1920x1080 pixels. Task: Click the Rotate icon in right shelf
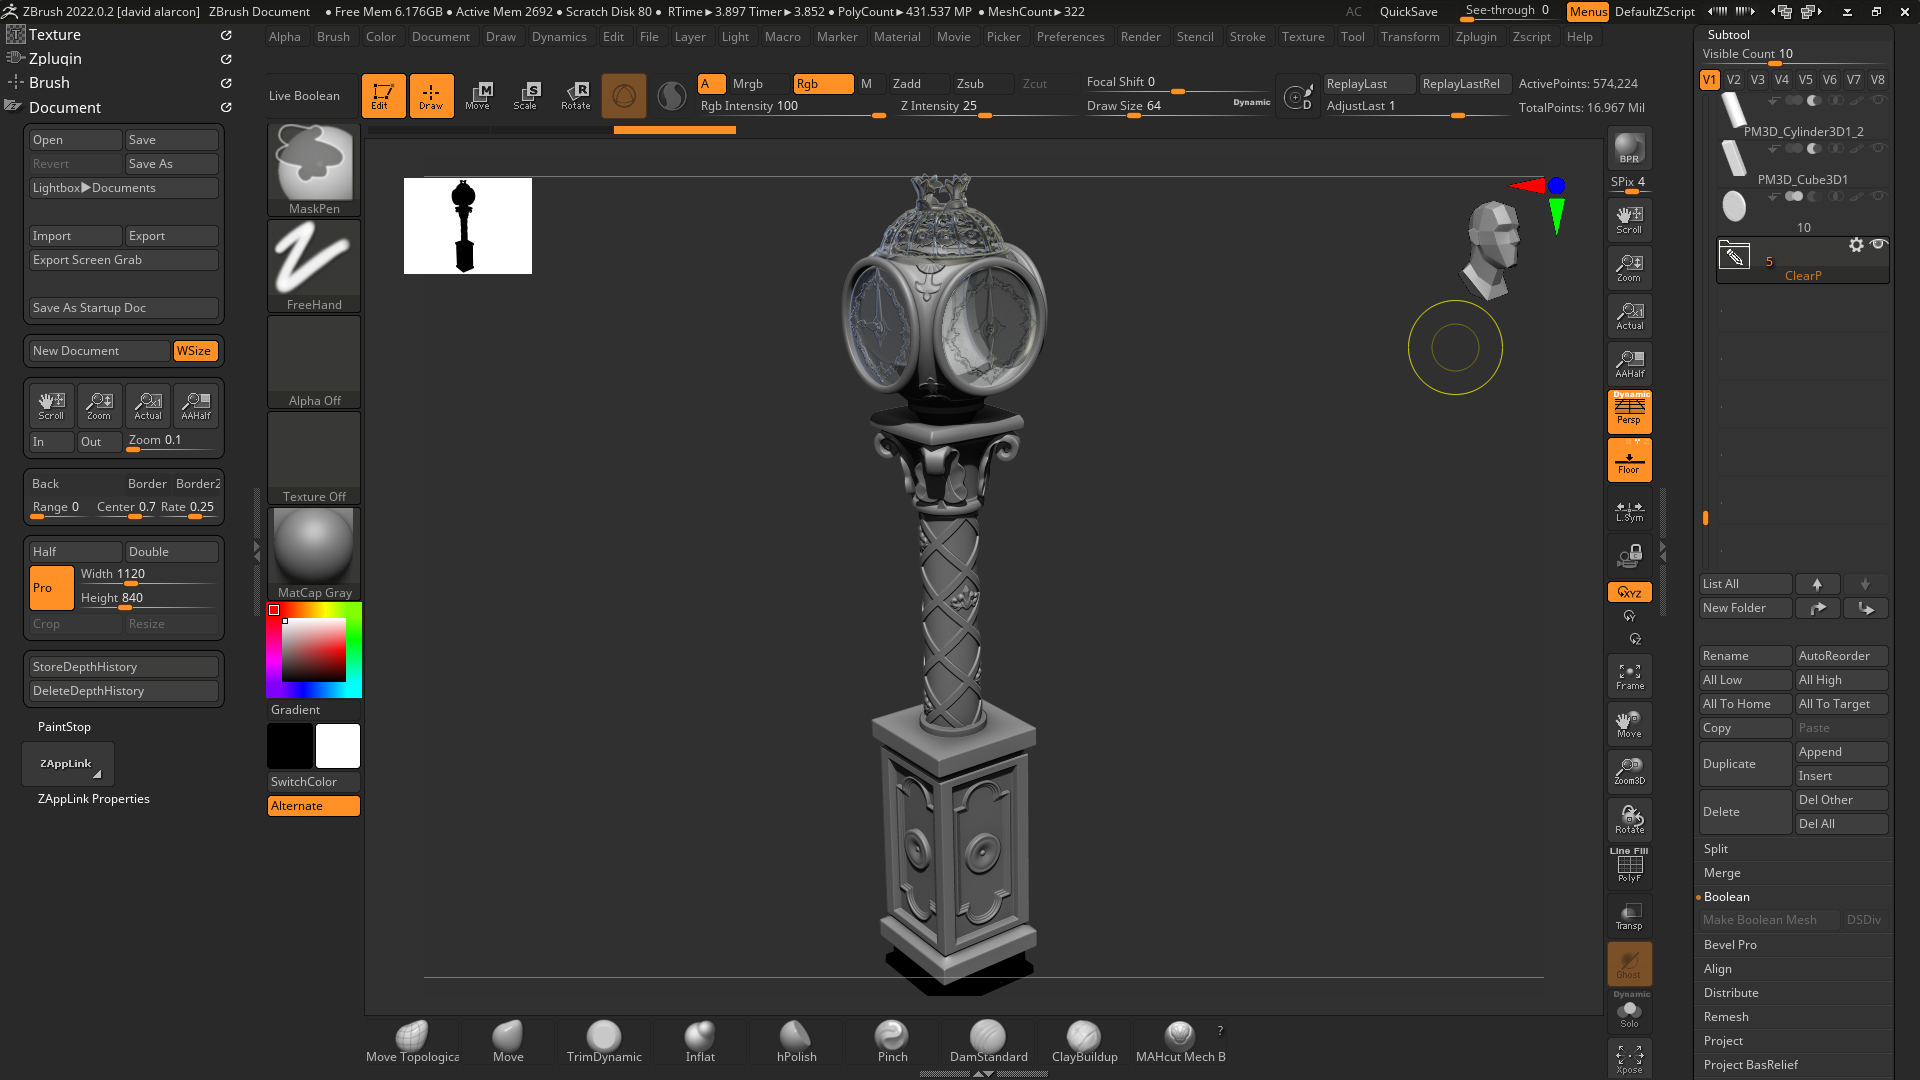pos(1629,820)
